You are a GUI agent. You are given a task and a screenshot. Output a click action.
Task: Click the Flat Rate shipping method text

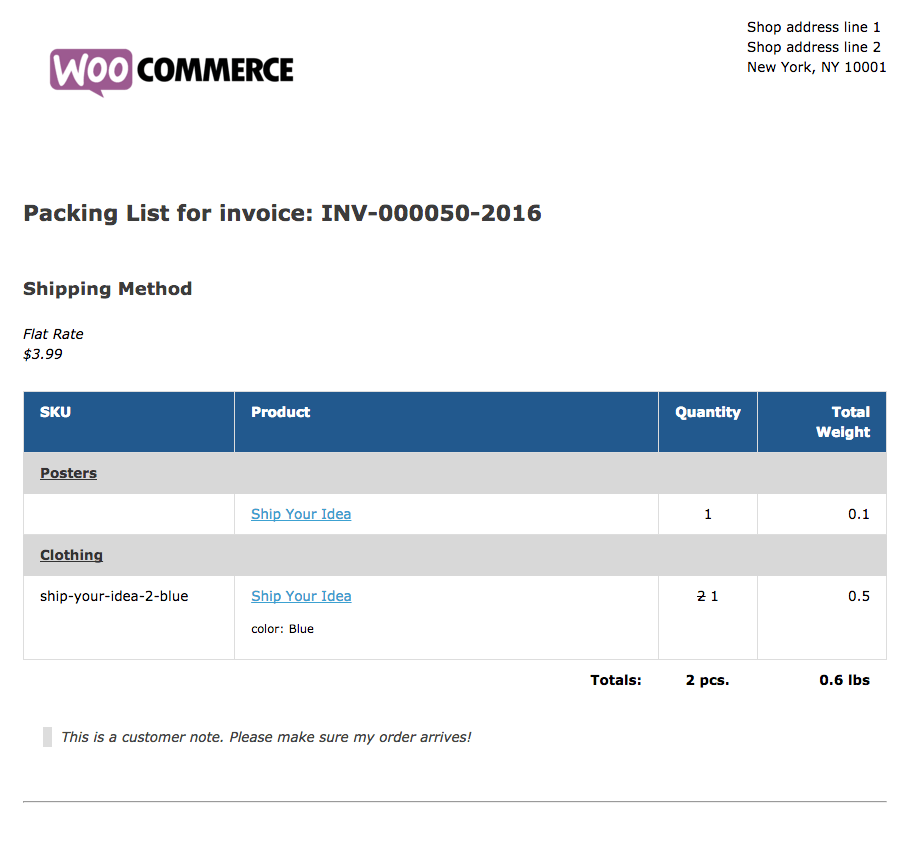point(54,334)
